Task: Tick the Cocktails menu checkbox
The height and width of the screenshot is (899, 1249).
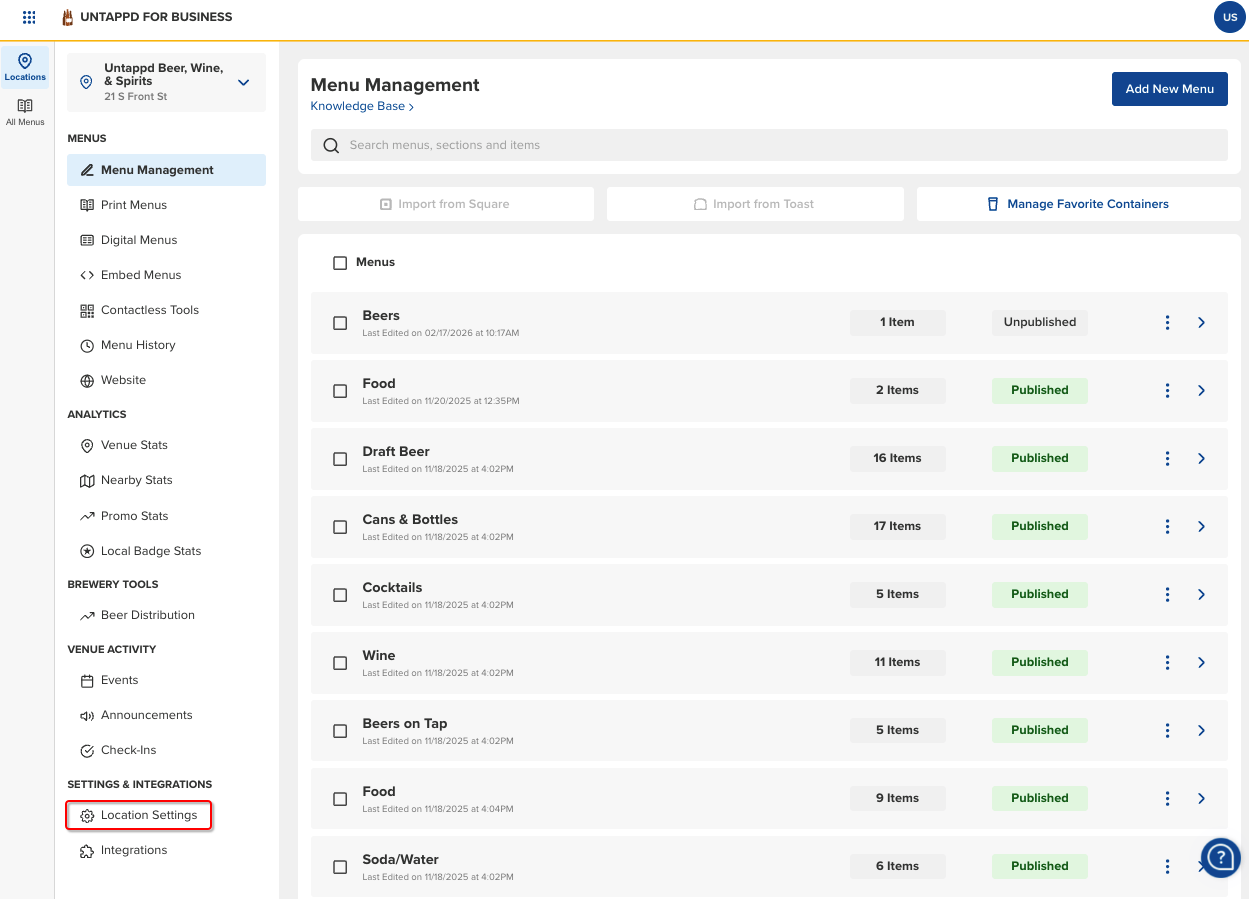Action: point(340,594)
